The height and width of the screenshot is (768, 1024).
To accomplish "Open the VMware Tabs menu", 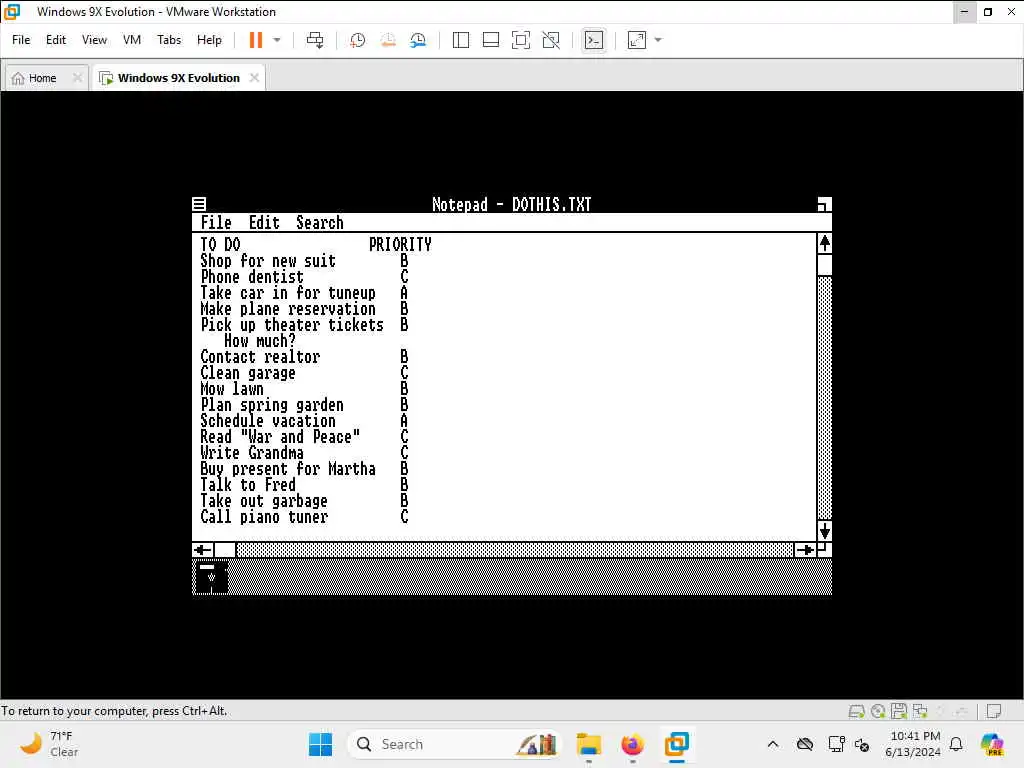I will click(x=168, y=40).
